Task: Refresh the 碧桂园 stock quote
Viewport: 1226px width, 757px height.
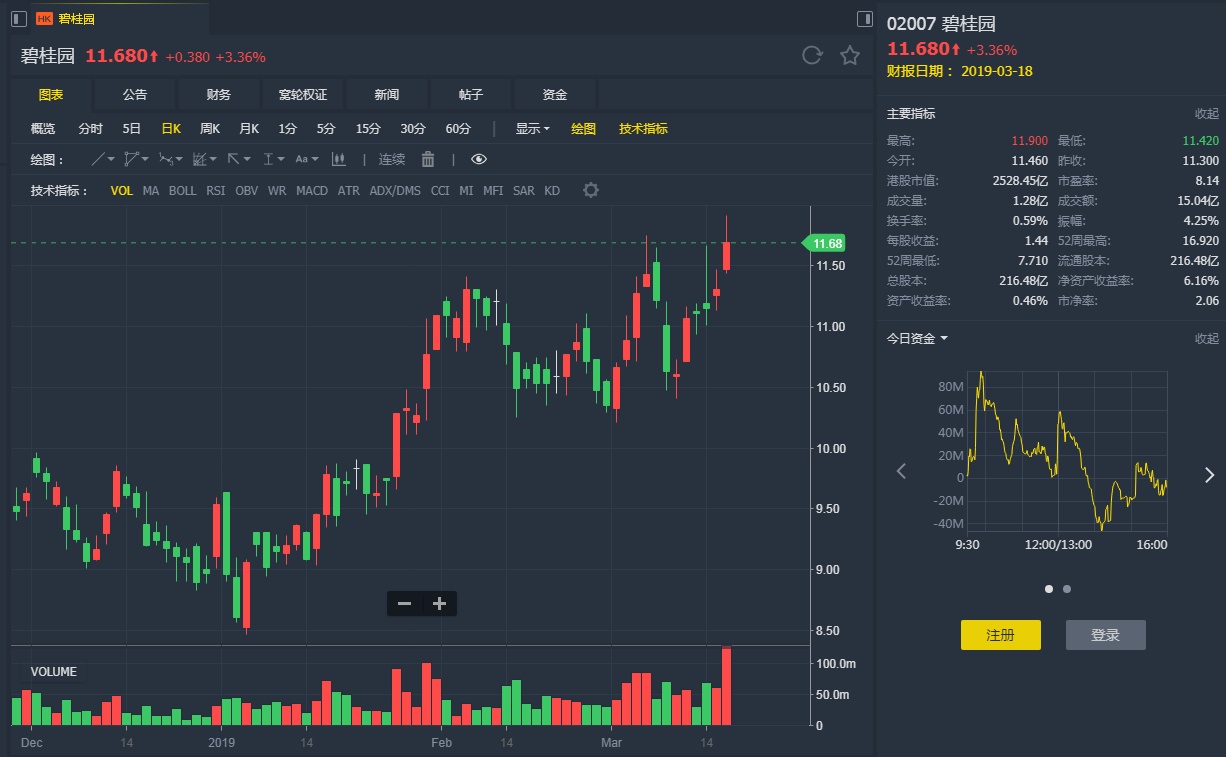Action: [812, 56]
